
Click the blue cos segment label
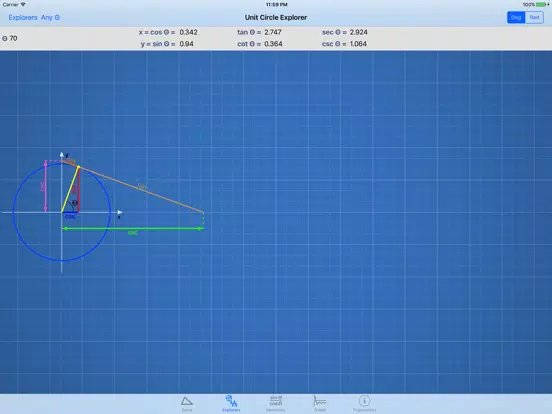[x=70, y=217]
